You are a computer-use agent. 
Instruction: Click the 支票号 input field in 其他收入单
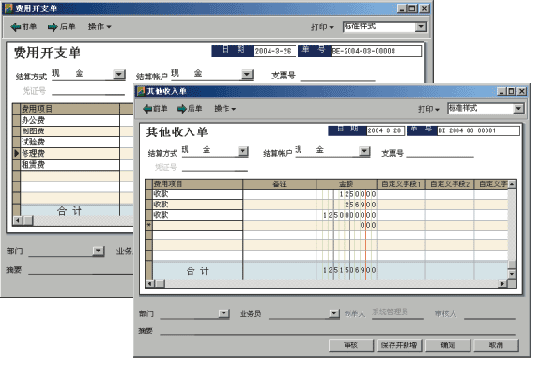440,153
